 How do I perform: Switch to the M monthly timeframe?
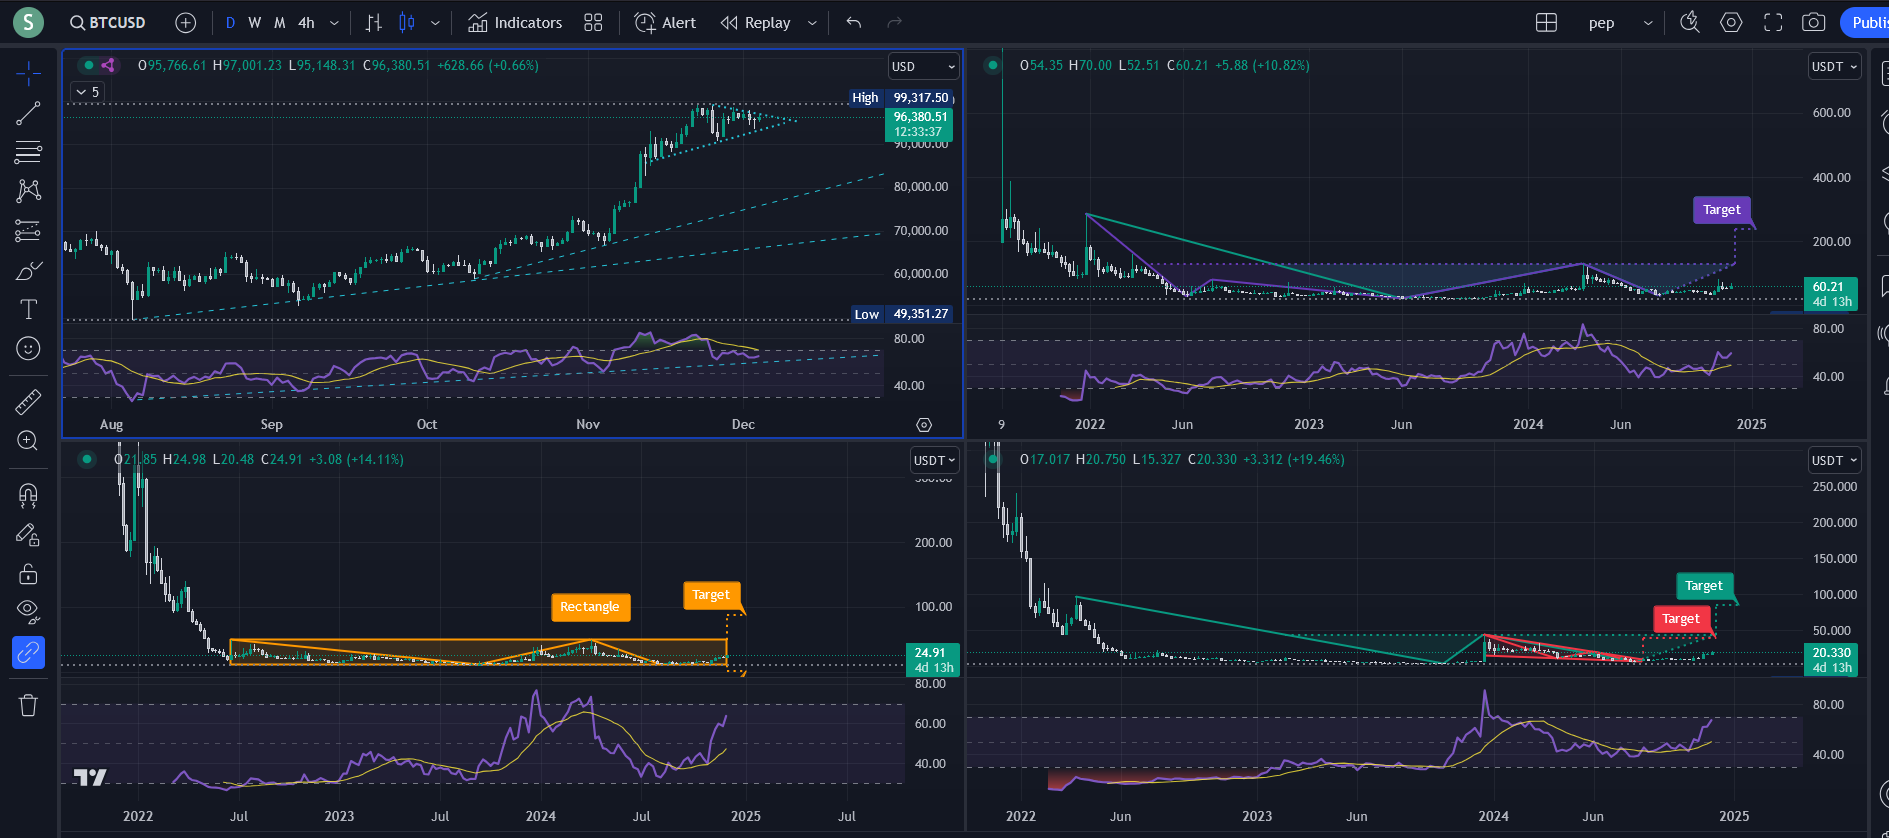tap(280, 22)
